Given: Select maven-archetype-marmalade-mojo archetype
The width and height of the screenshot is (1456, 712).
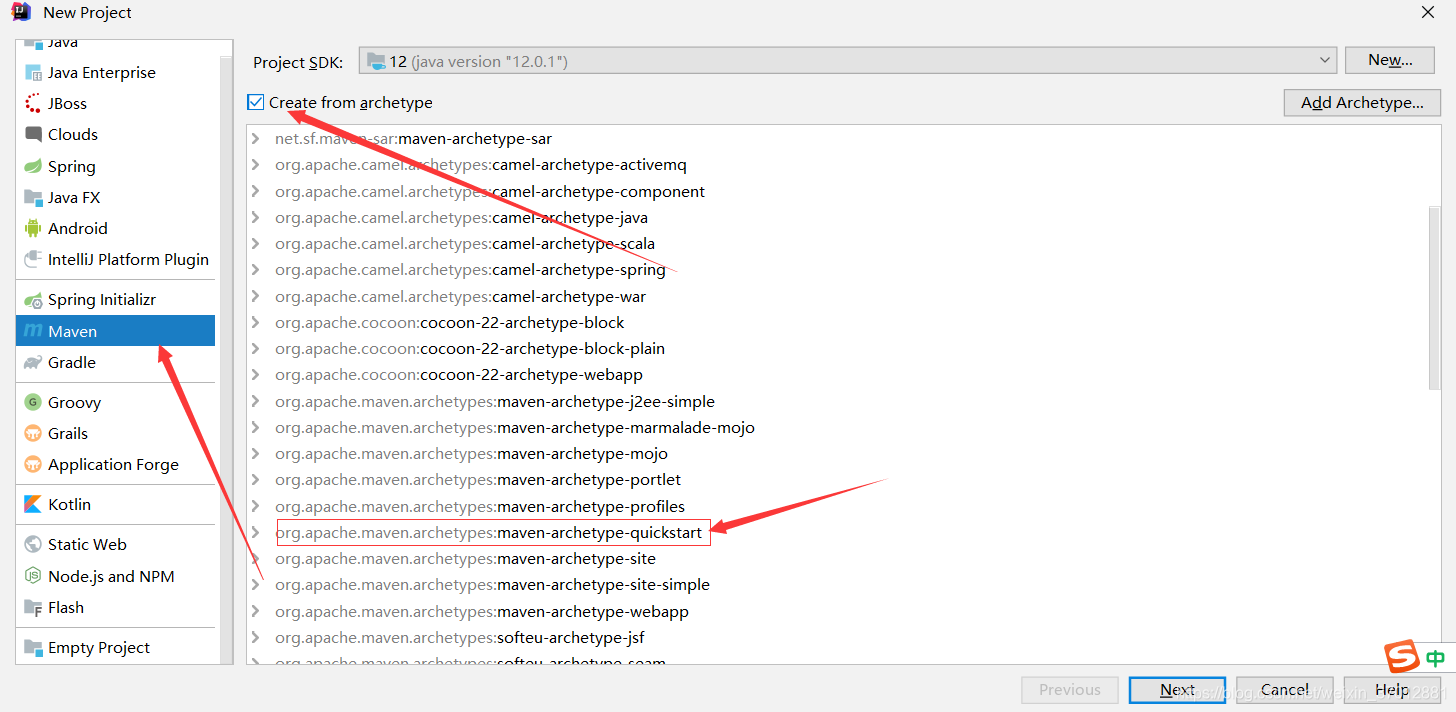Looking at the screenshot, I should point(515,428).
